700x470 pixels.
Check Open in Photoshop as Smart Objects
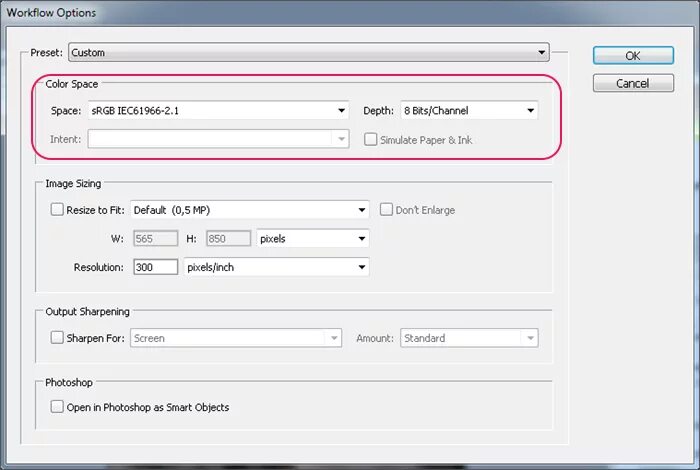pyautogui.click(x=57, y=407)
